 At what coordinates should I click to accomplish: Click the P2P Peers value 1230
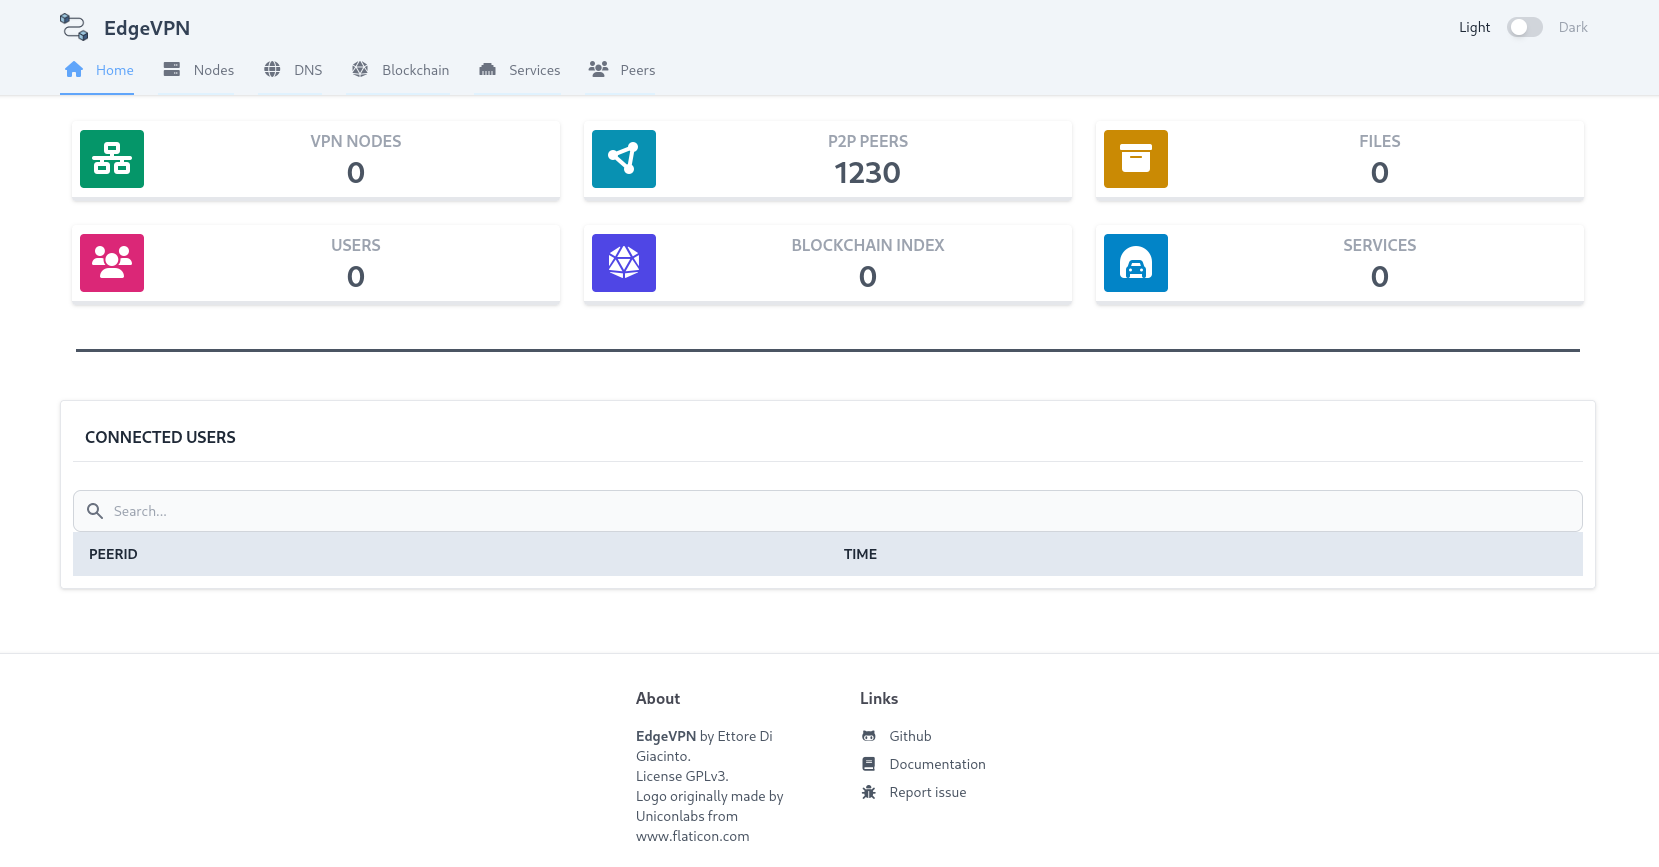(x=868, y=173)
